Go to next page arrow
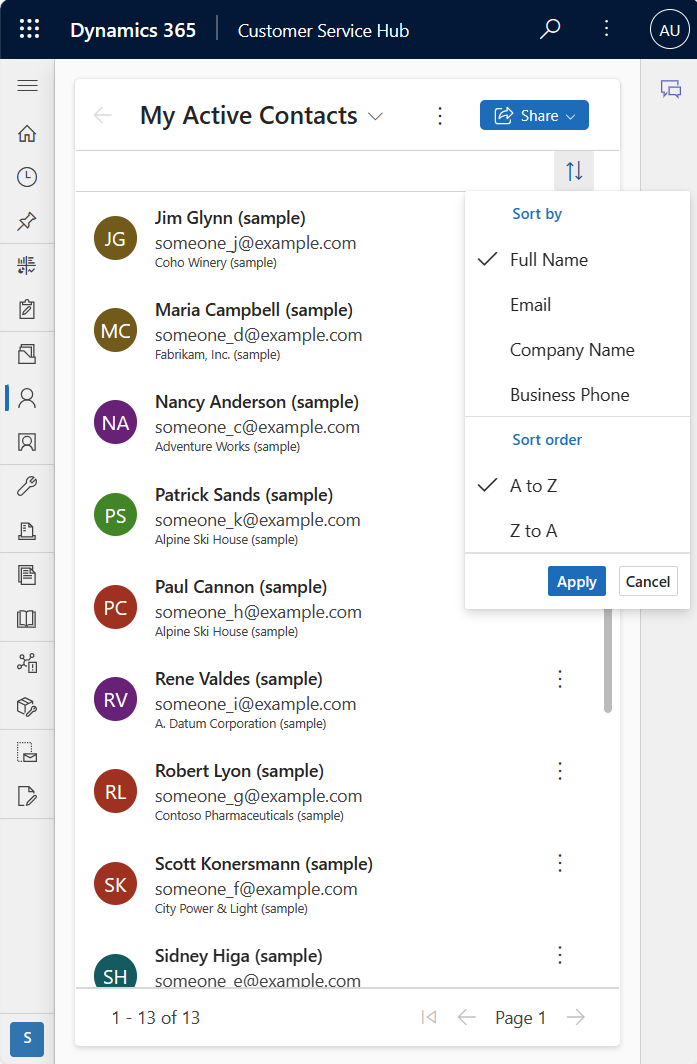Screen dimensions: 697x1064 [576, 1017]
